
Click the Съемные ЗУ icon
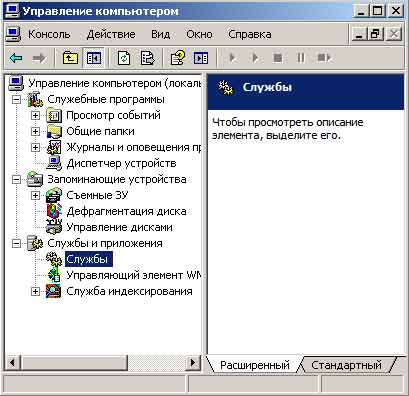point(54,195)
